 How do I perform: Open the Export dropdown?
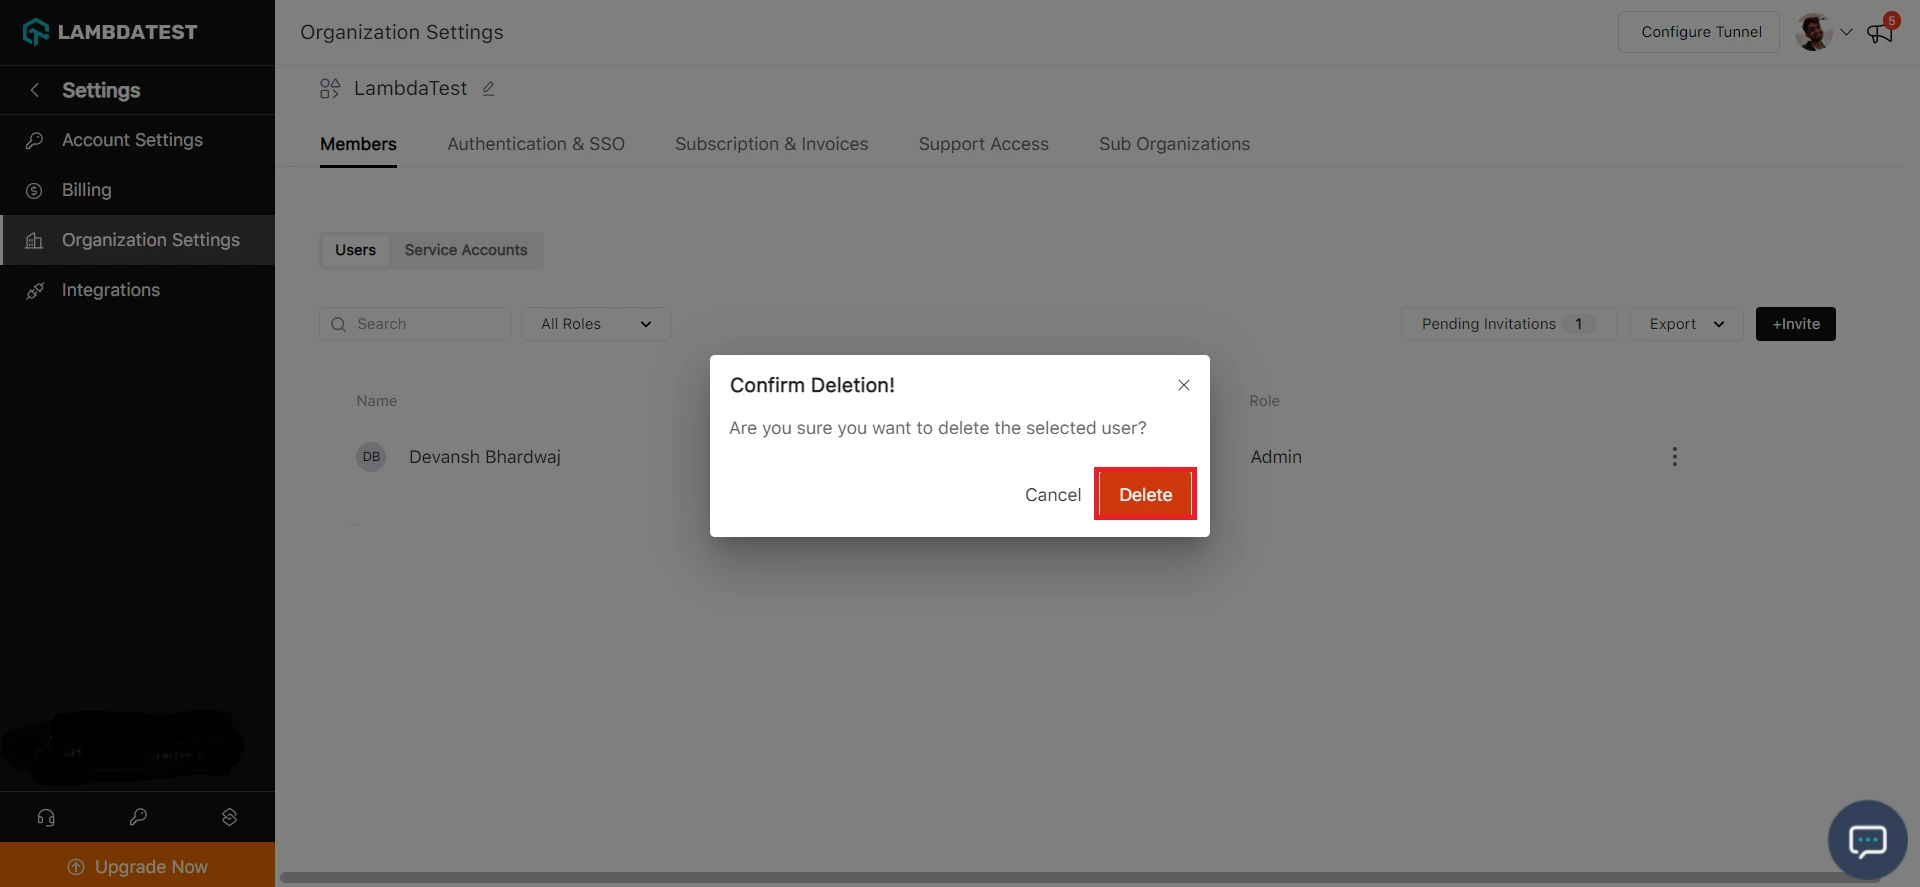click(x=1686, y=324)
